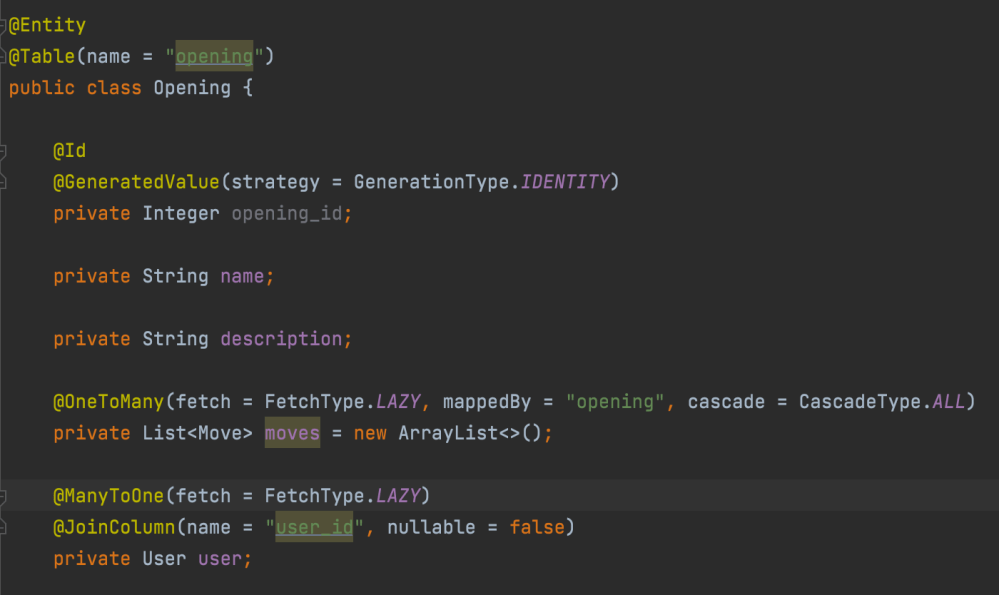Click the User type in user field
Screen dimensions: 999x595
pos(164,558)
